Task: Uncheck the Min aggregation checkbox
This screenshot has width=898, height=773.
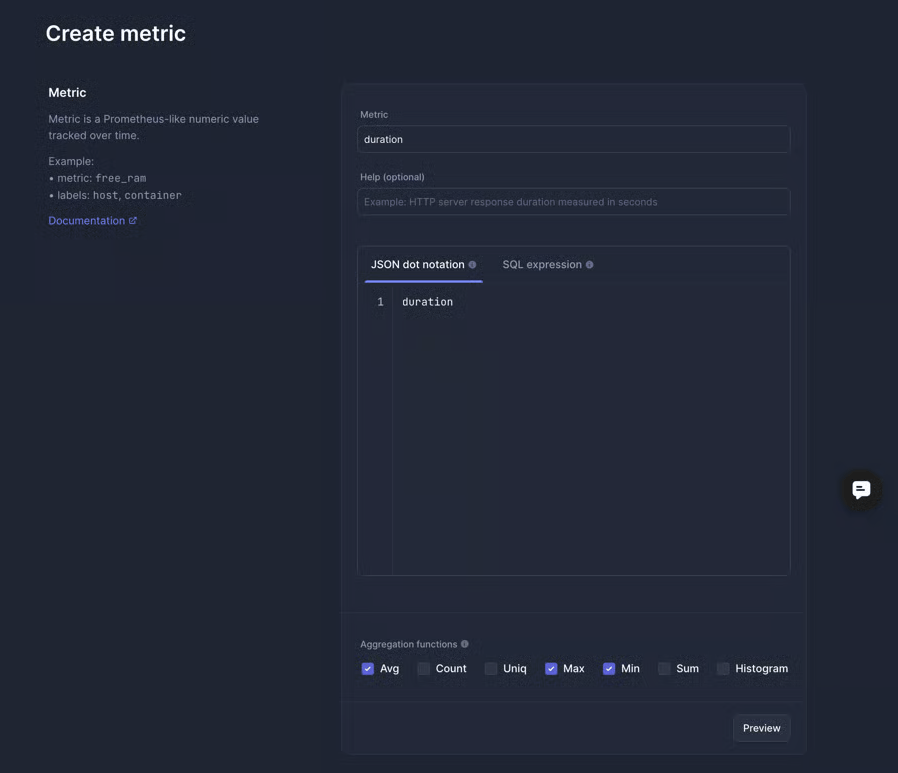Action: (x=609, y=668)
